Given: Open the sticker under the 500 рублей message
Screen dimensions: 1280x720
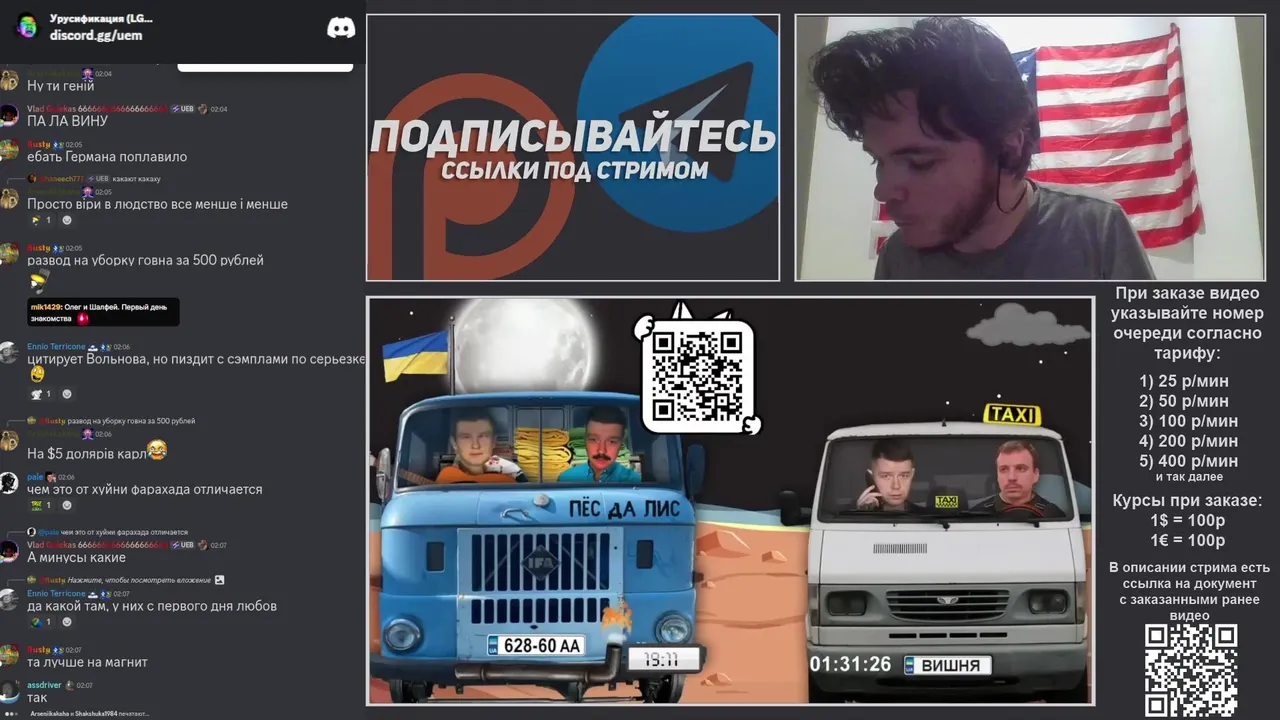Looking at the screenshot, I should point(38,281).
